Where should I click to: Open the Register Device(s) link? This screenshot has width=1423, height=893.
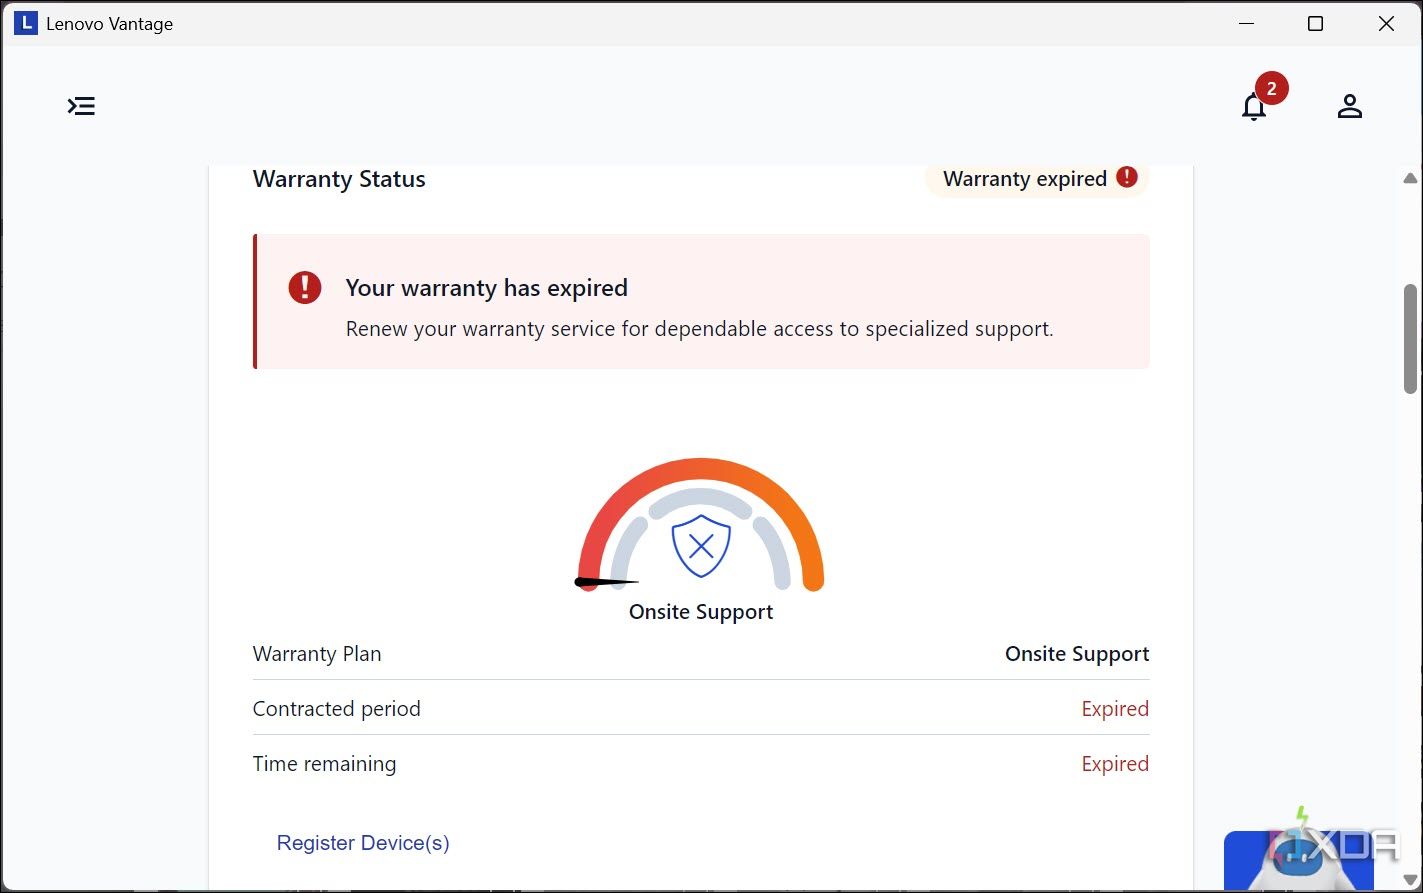363,843
